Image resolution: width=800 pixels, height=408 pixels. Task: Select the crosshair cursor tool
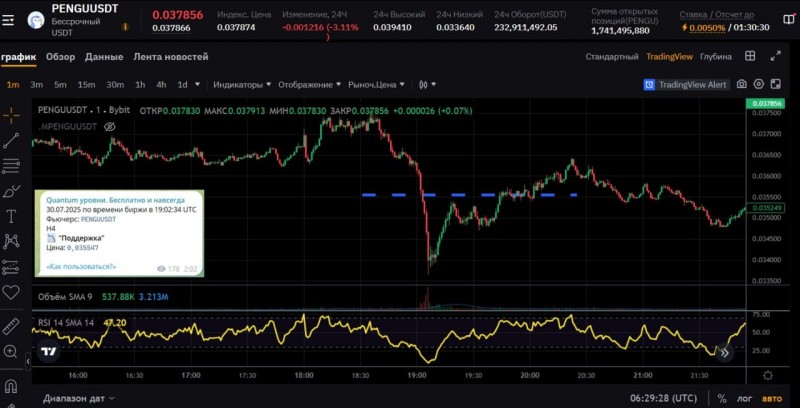pyautogui.click(x=11, y=115)
